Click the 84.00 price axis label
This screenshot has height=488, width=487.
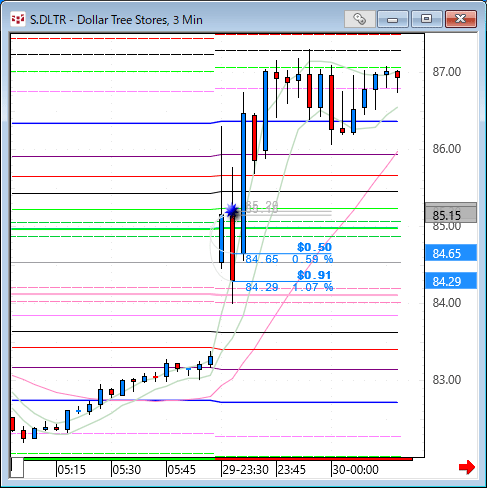point(447,303)
